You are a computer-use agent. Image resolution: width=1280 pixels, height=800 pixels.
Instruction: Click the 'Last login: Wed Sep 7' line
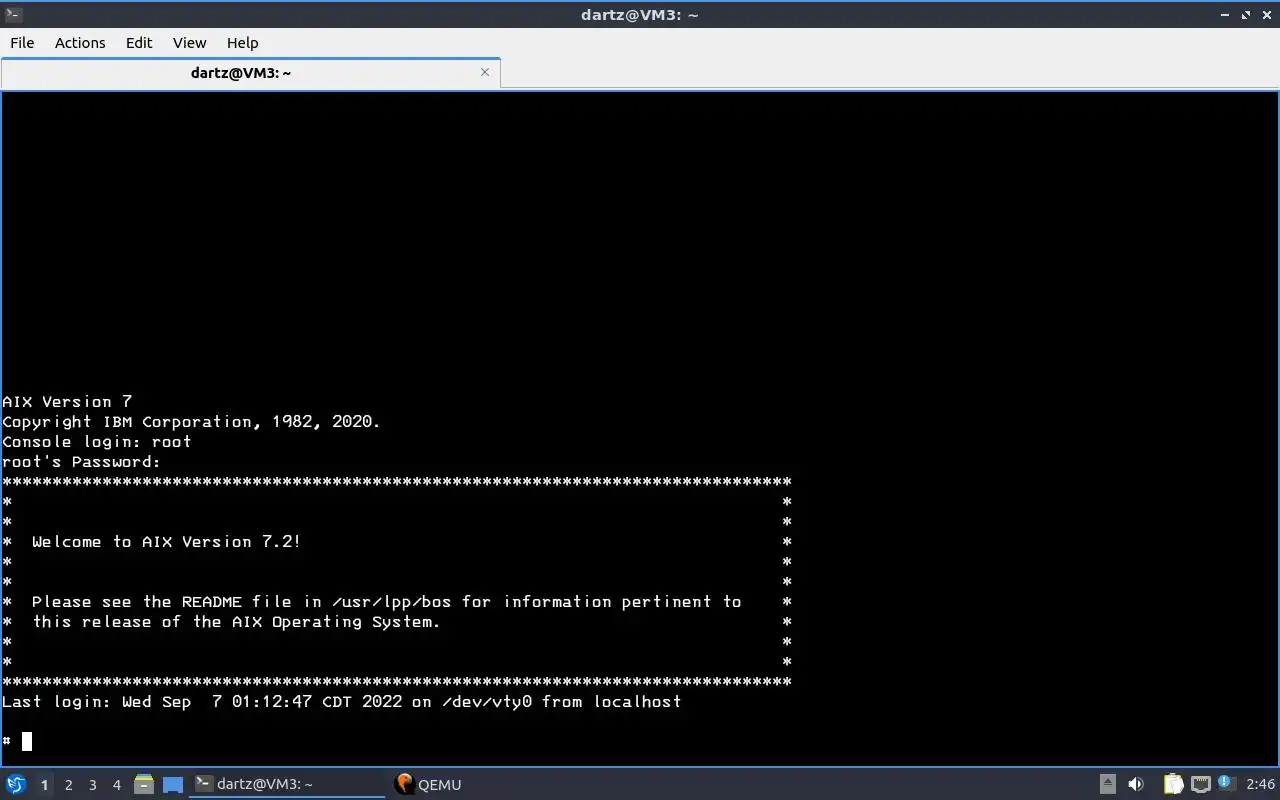click(341, 702)
